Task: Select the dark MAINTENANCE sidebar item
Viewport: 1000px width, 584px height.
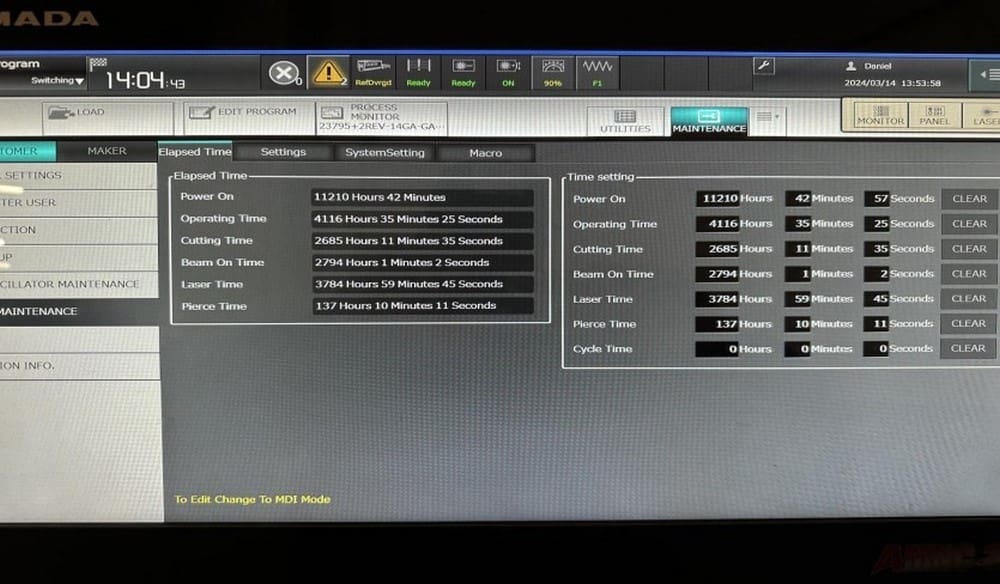Action: click(78, 311)
